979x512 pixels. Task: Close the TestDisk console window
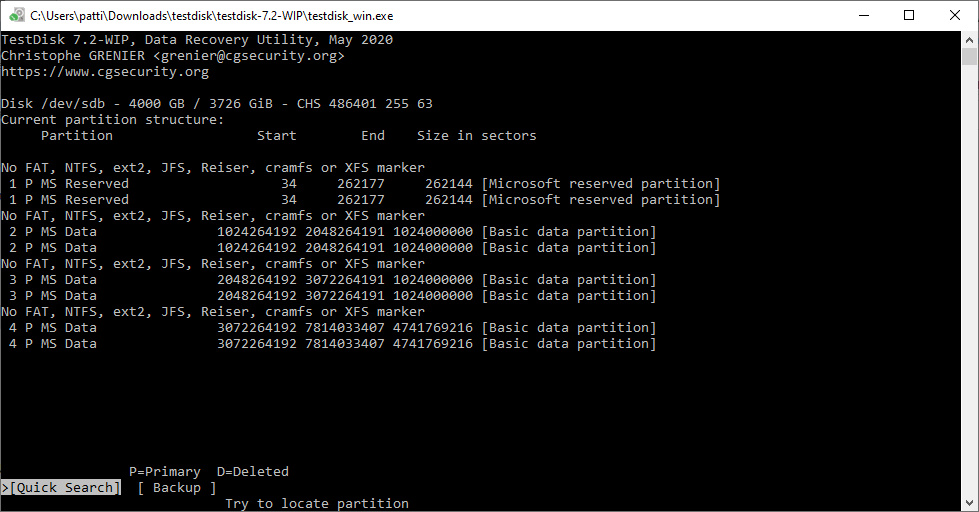[x=955, y=16]
